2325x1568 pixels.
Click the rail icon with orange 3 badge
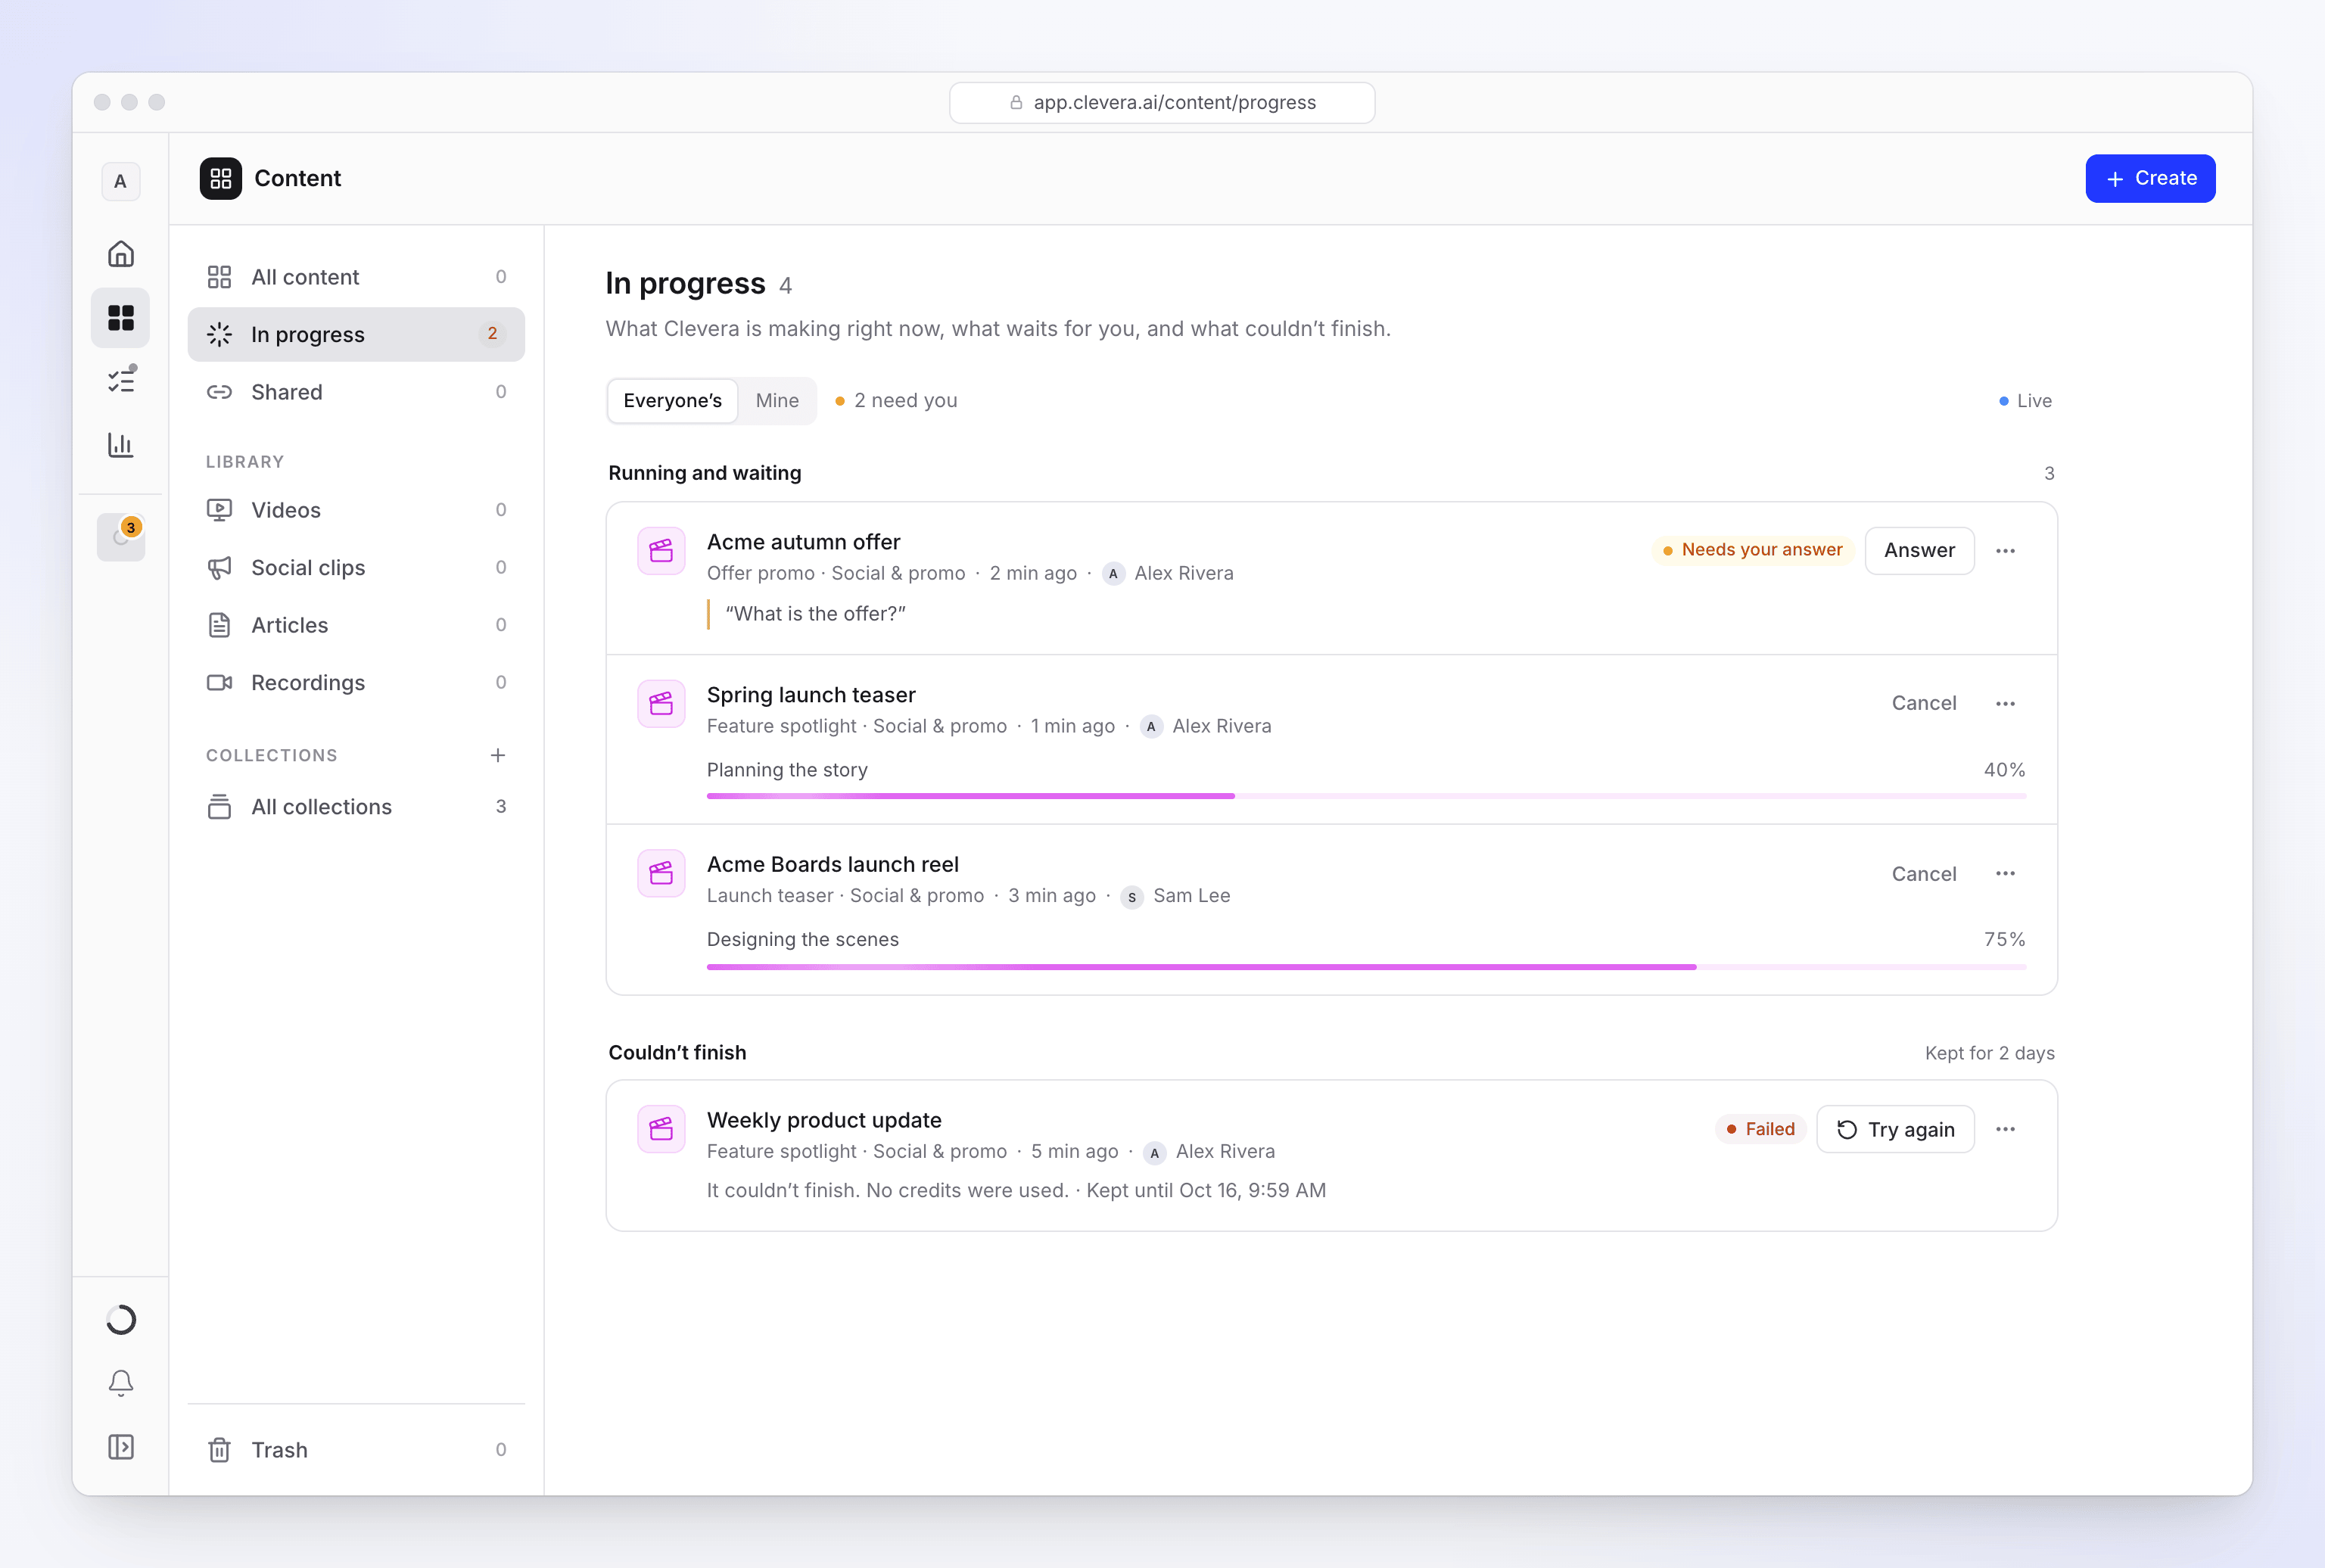point(121,537)
